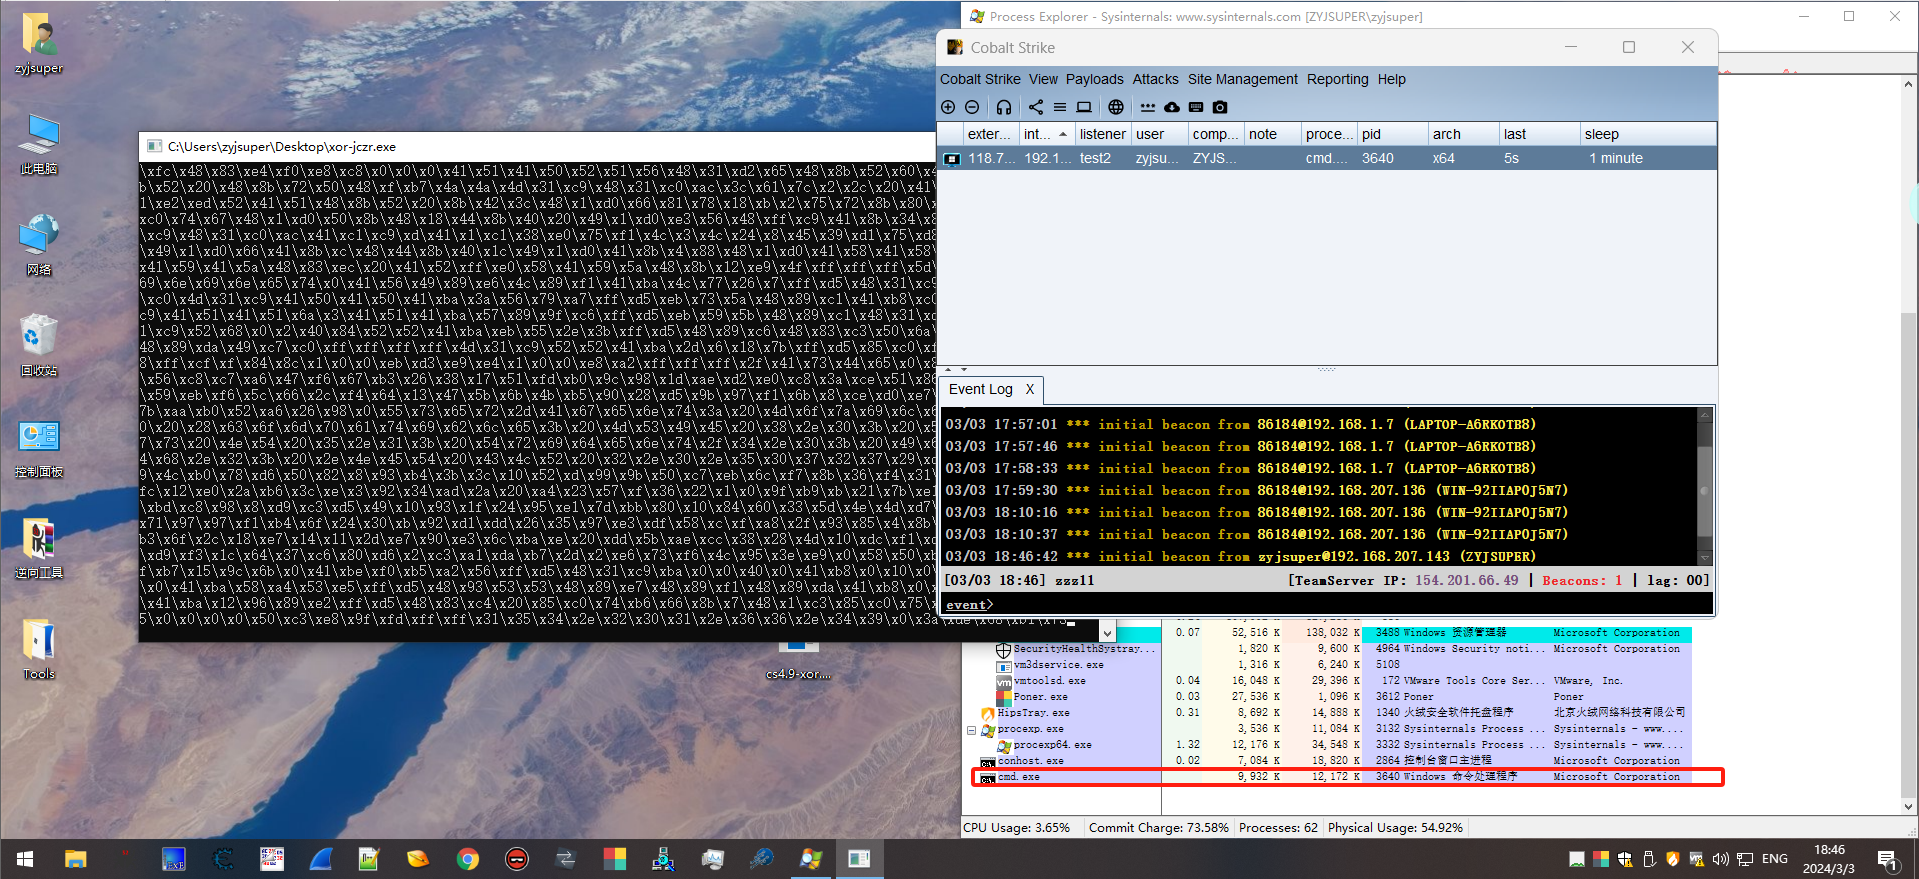Image resolution: width=1919 pixels, height=879 pixels.
Task: Open the Attacks menu
Action: click(1155, 79)
